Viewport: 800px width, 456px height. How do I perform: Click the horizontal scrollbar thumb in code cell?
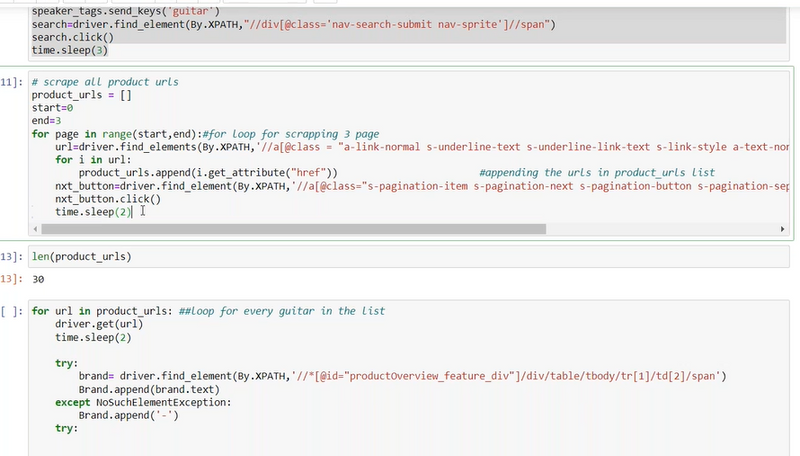click(290, 229)
